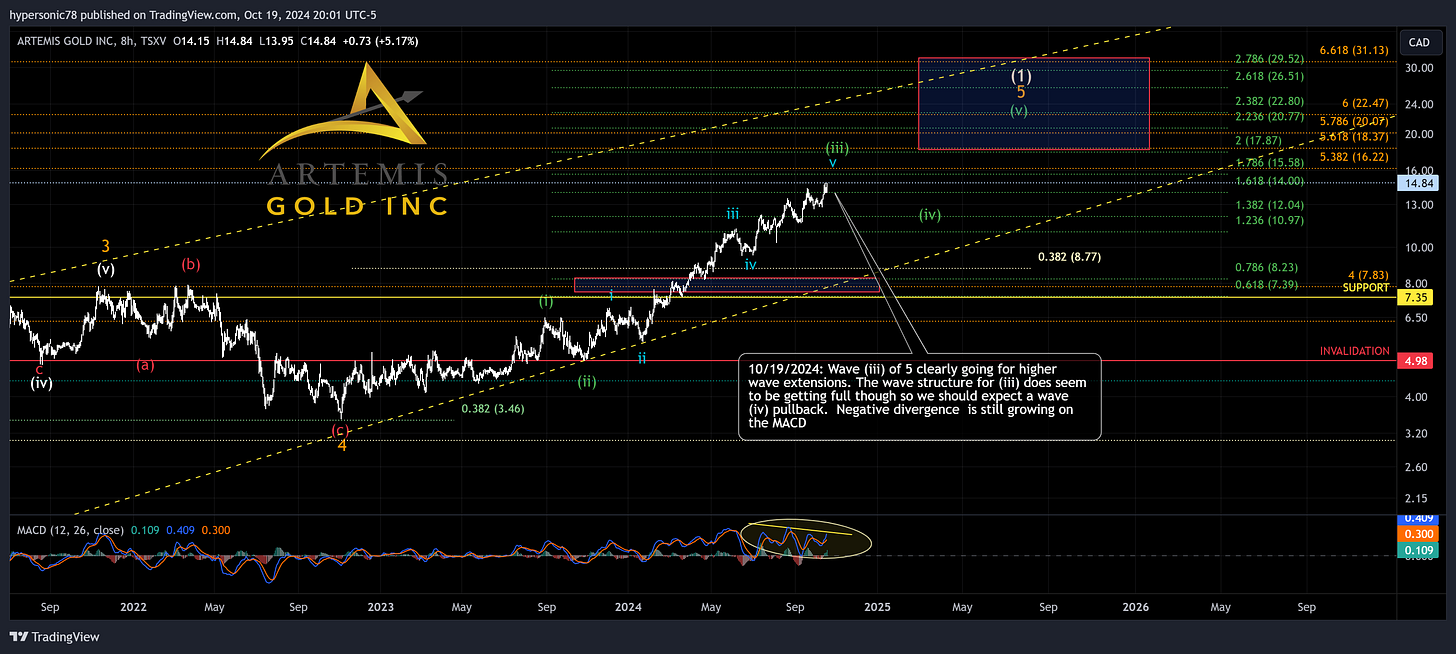This screenshot has width=1456, height=654.
Task: Click the orange 5 wave label in target box
Action: [x=1021, y=92]
